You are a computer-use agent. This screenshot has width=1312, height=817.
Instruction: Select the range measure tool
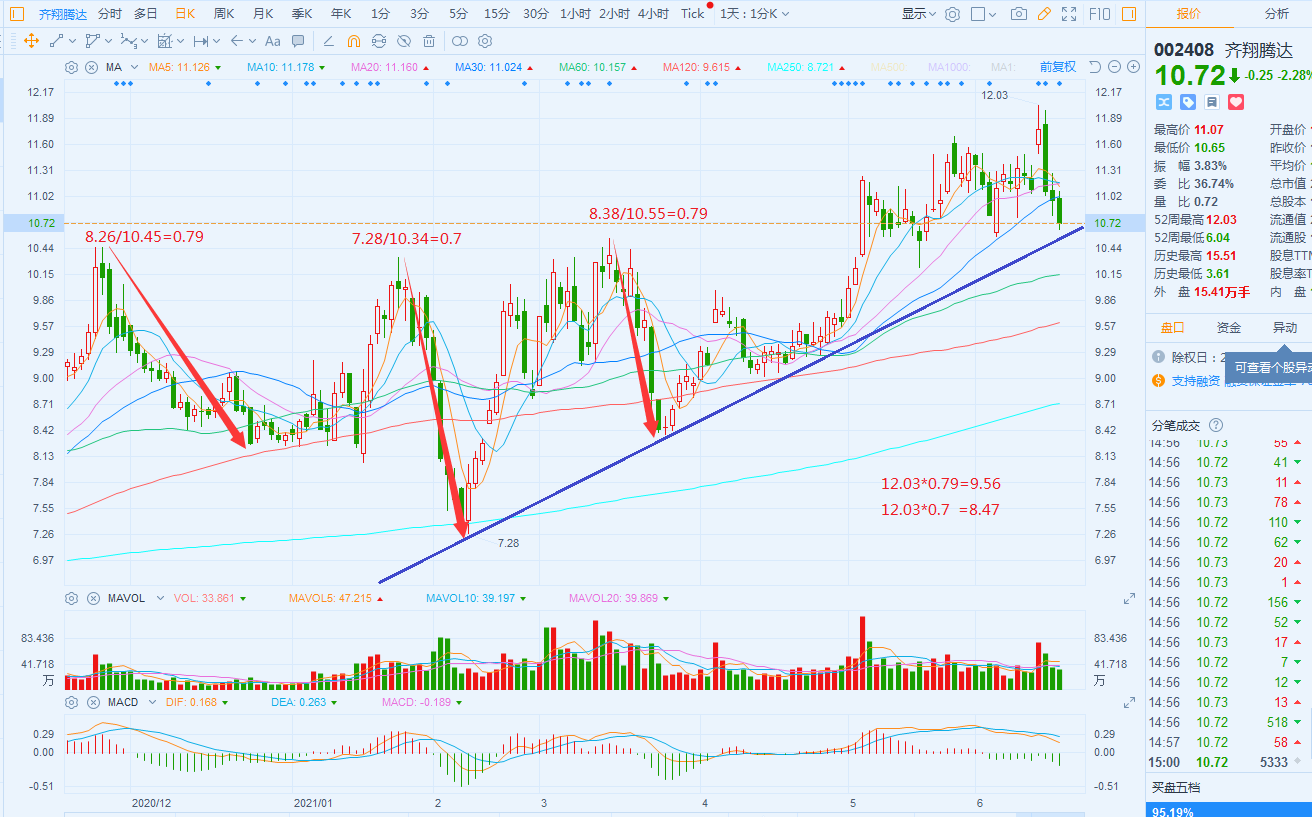pyautogui.click(x=201, y=41)
